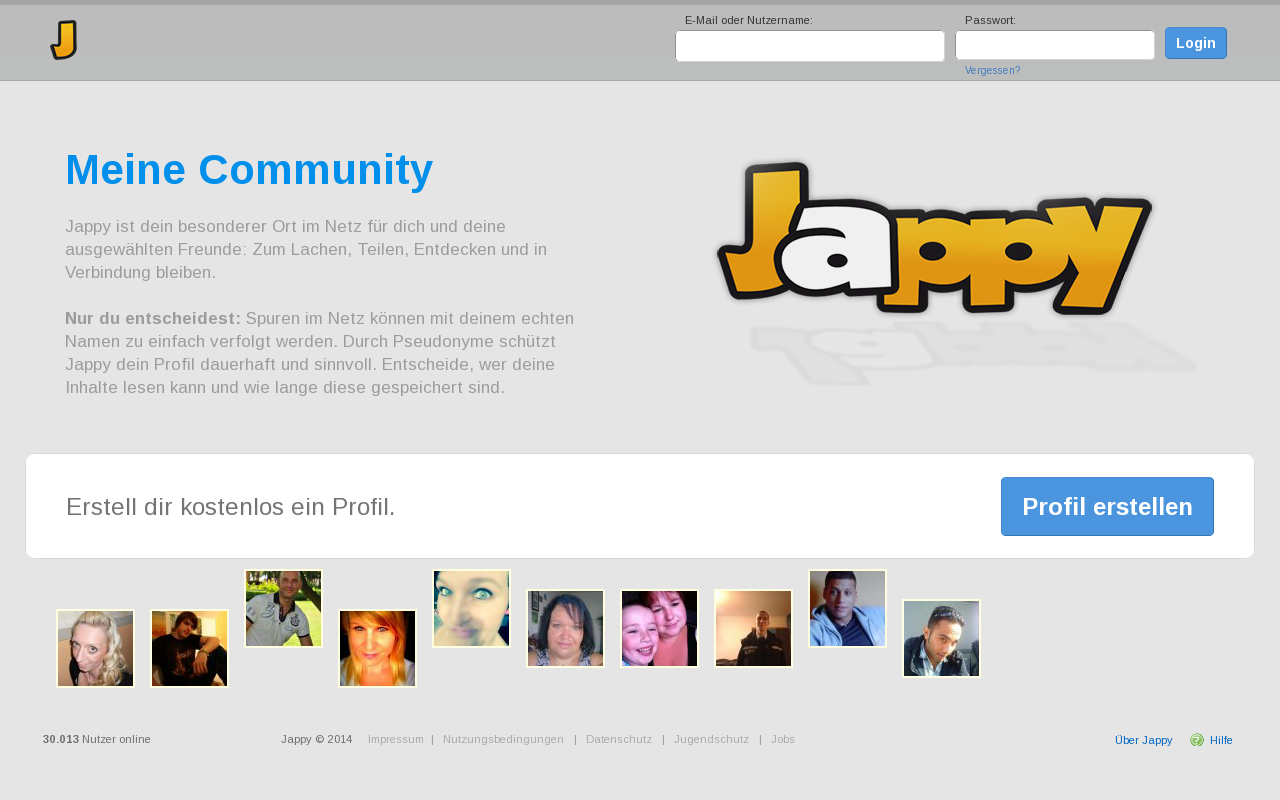Open the Jugendschutz footer link

[x=711, y=739]
